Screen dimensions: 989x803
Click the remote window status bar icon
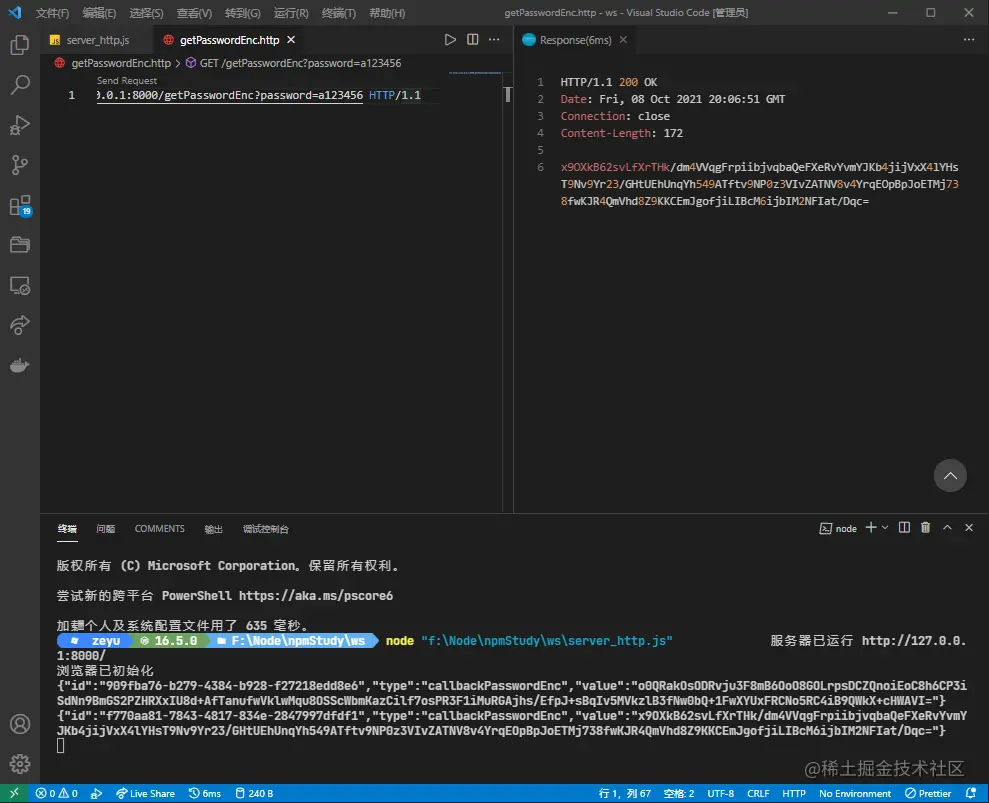pyautogui.click(x=14, y=794)
